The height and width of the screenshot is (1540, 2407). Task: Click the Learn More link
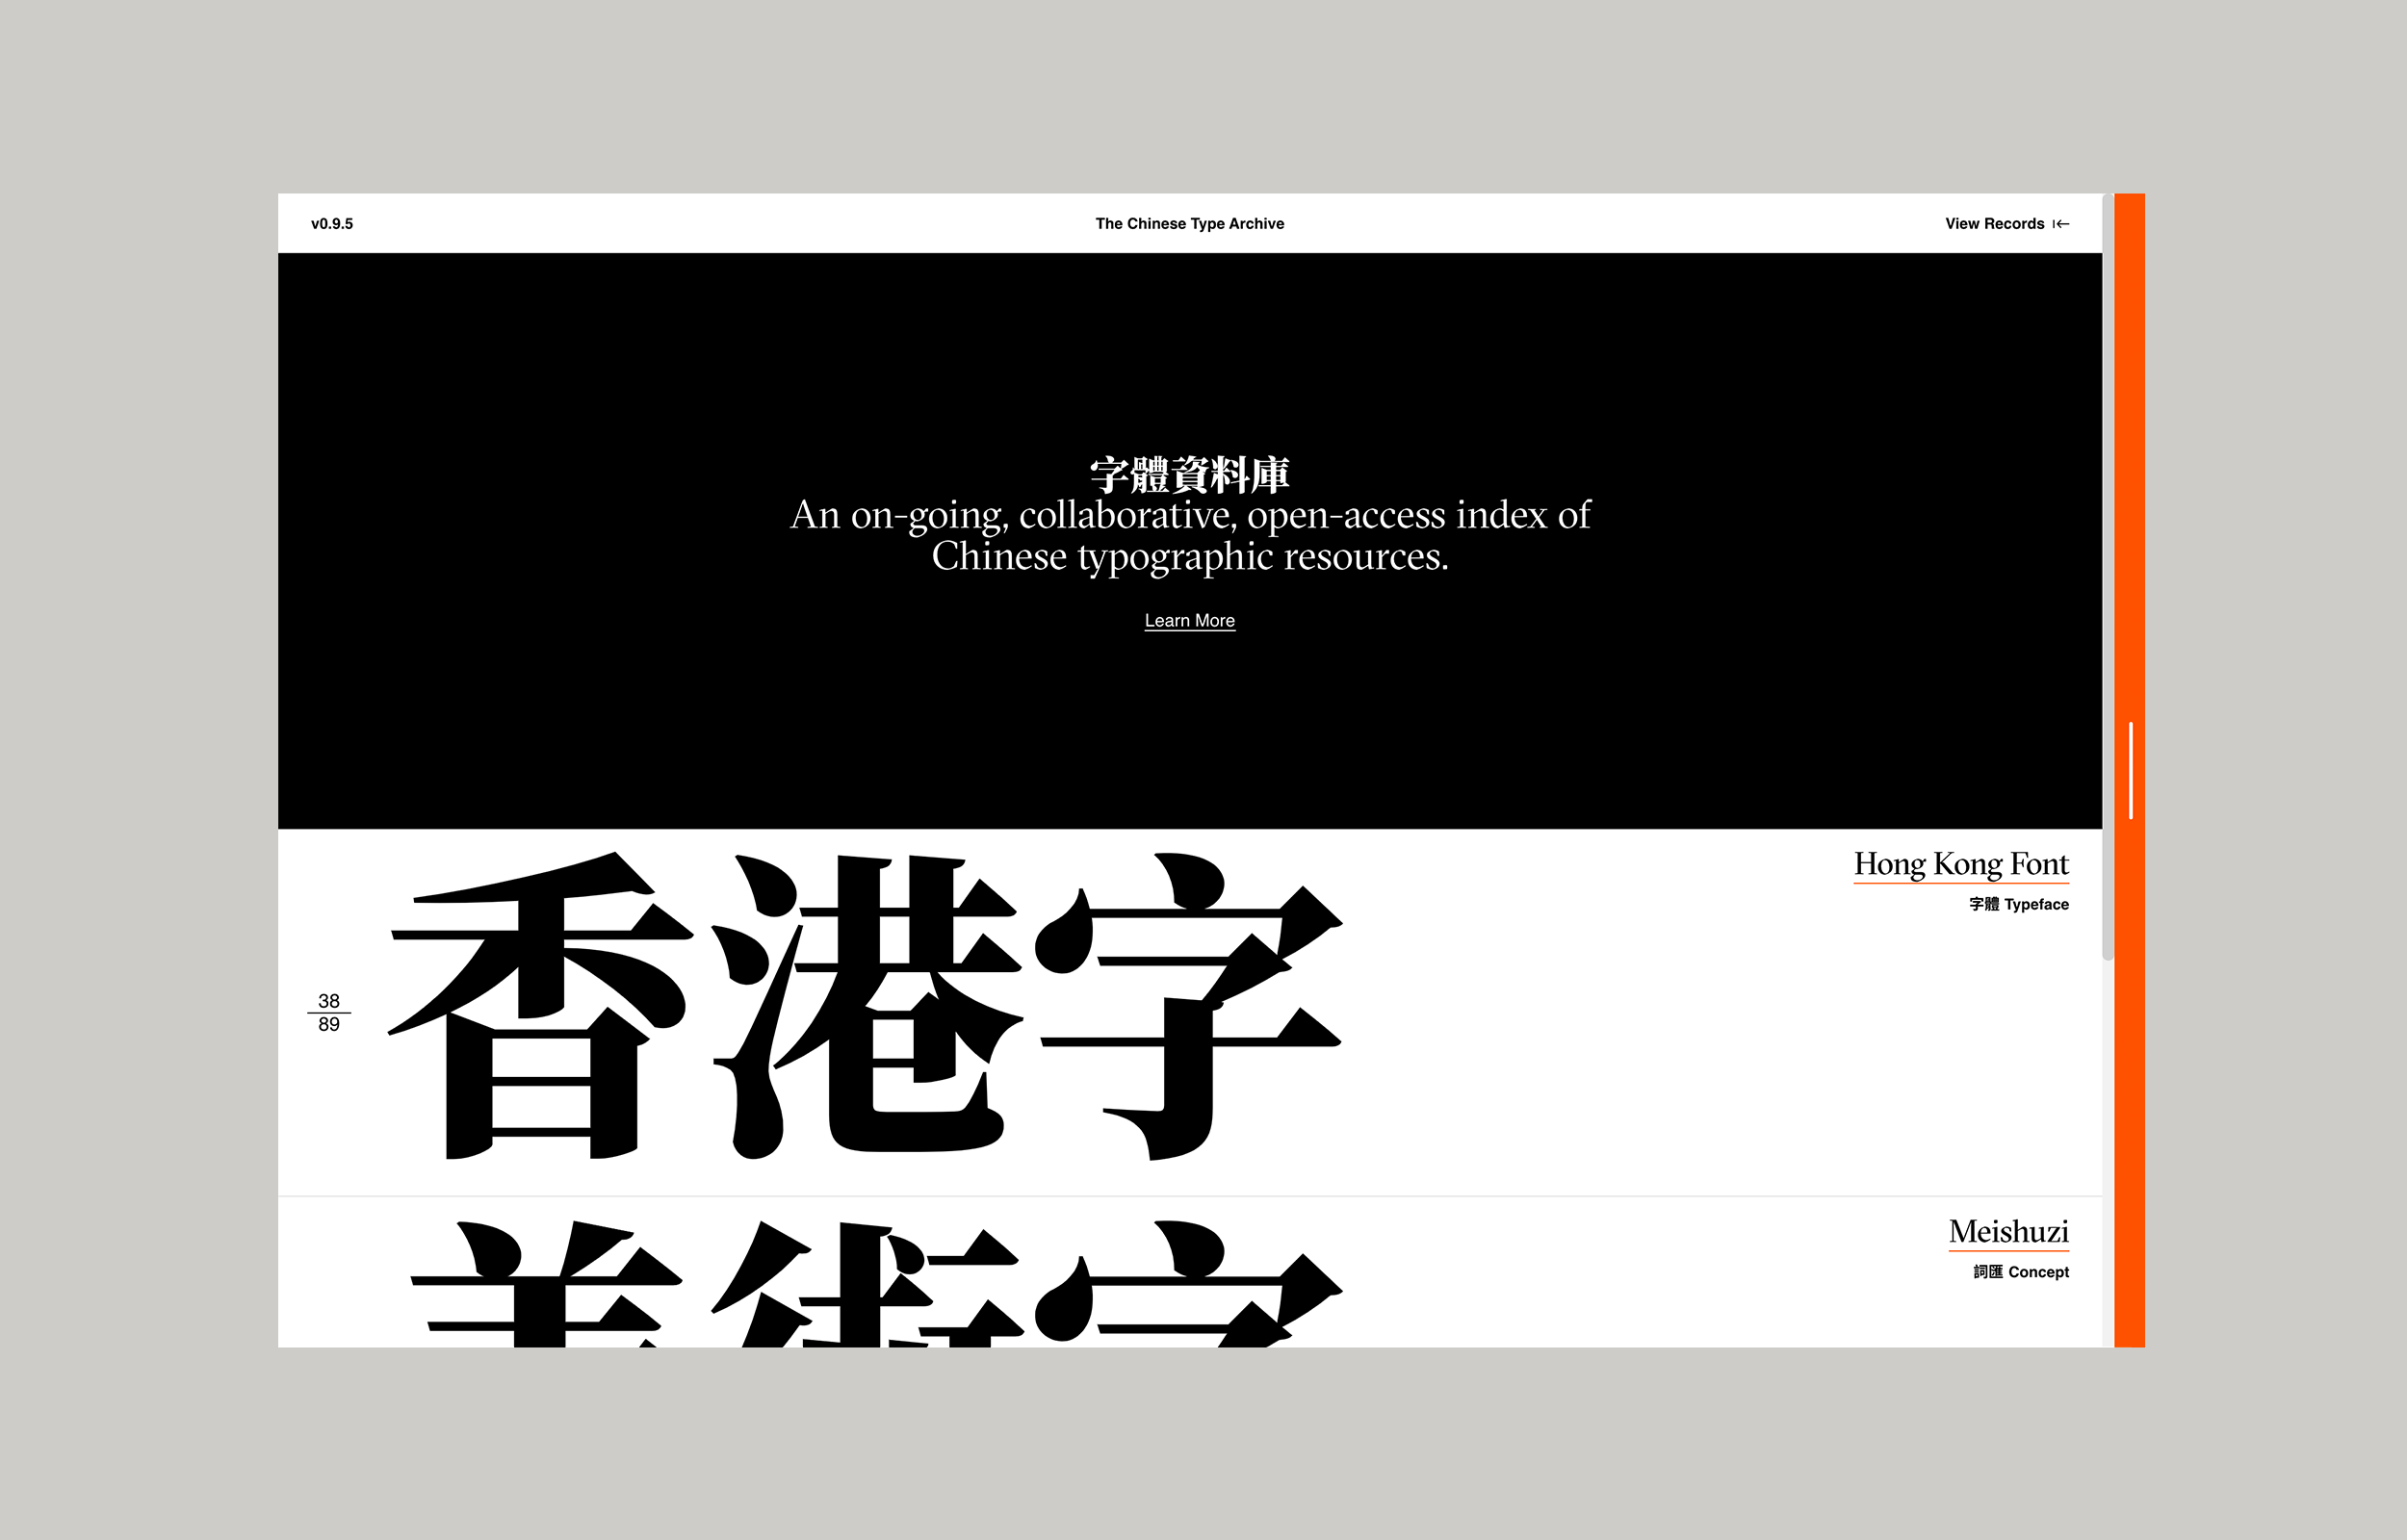pyautogui.click(x=1189, y=621)
